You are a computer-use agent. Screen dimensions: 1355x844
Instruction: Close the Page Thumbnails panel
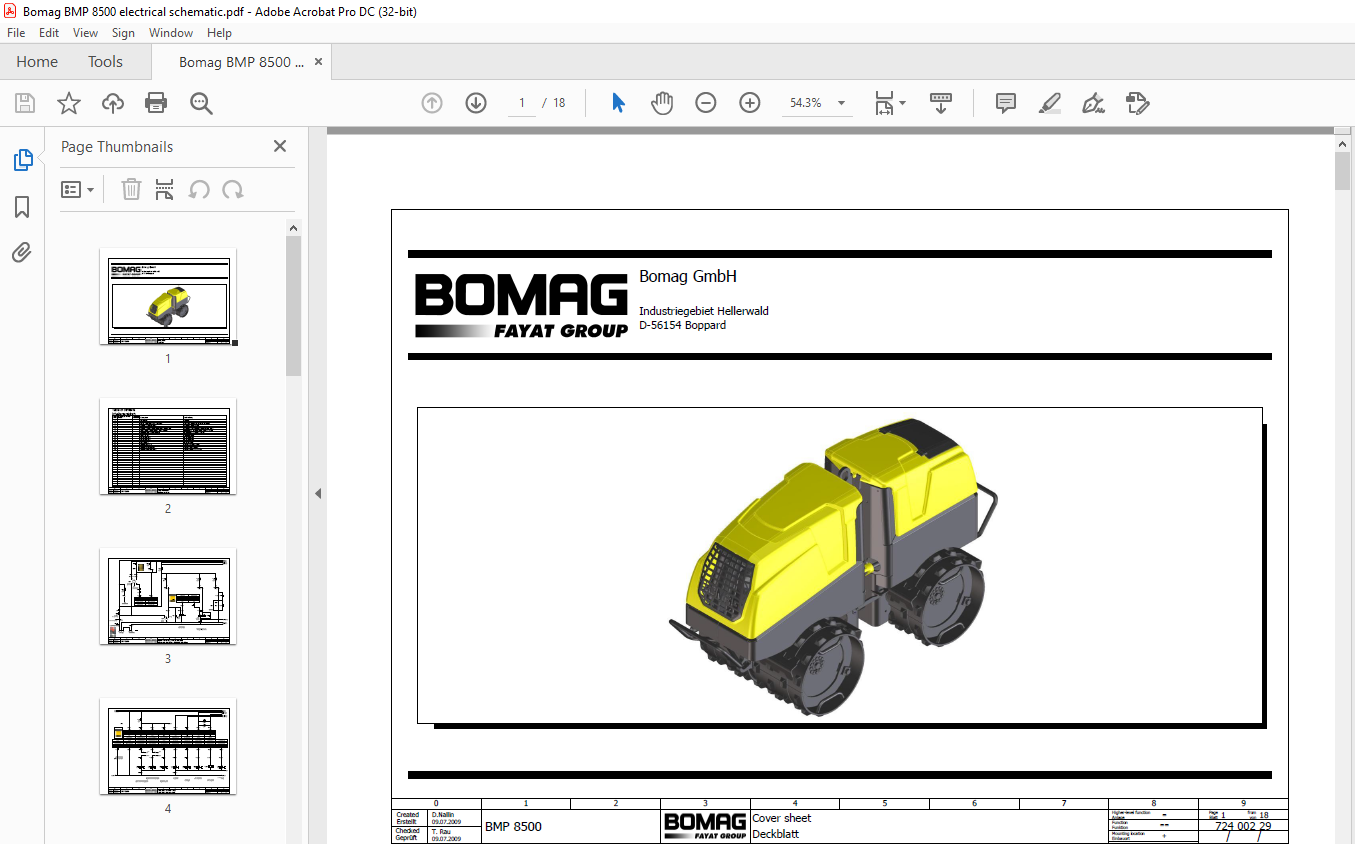click(x=280, y=146)
